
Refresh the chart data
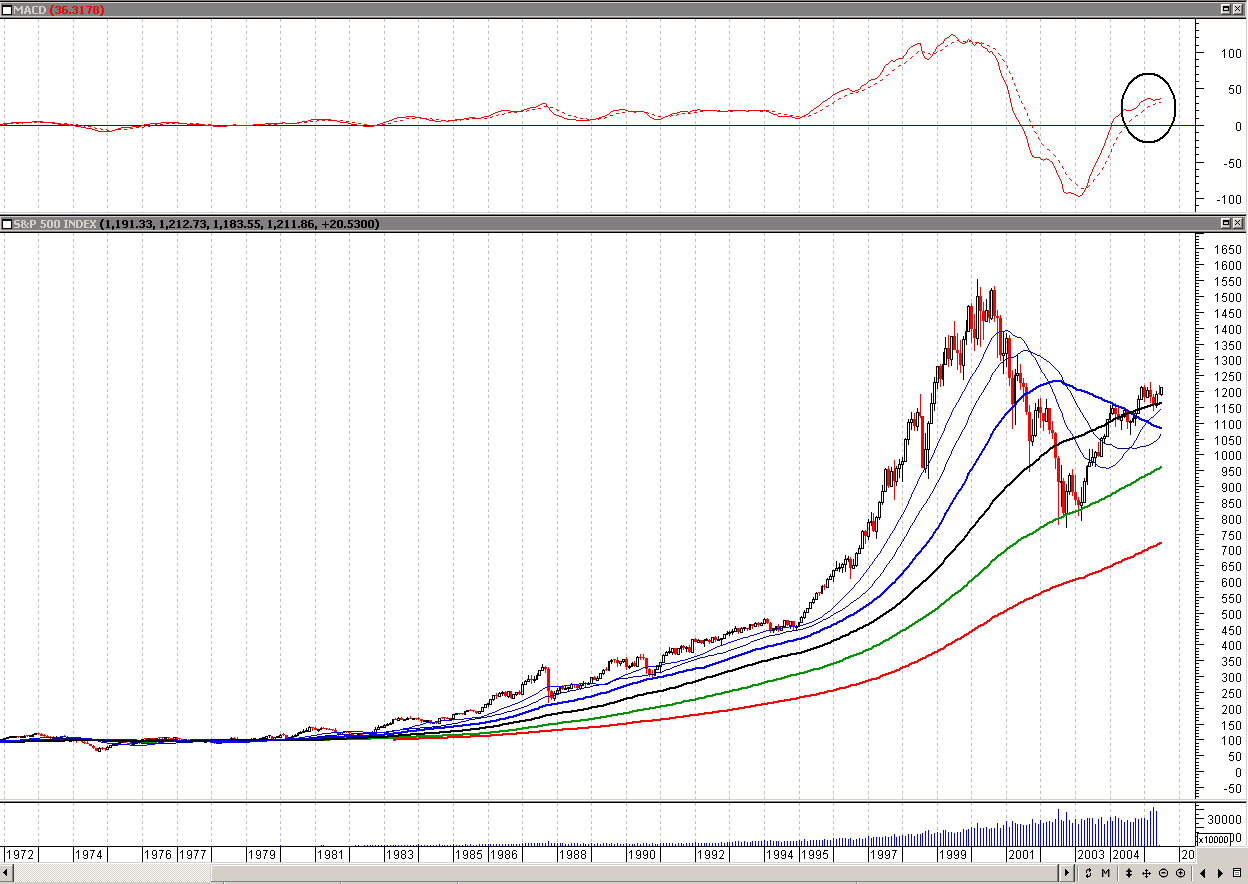(1089, 873)
